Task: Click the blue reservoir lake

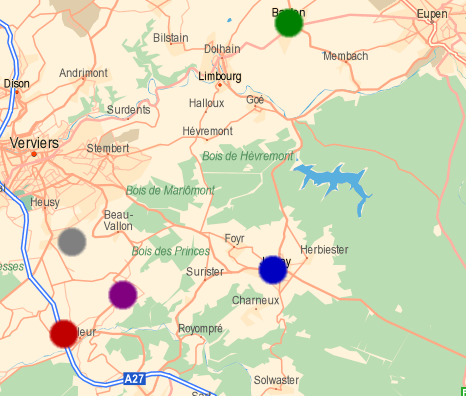Action: [x=333, y=182]
